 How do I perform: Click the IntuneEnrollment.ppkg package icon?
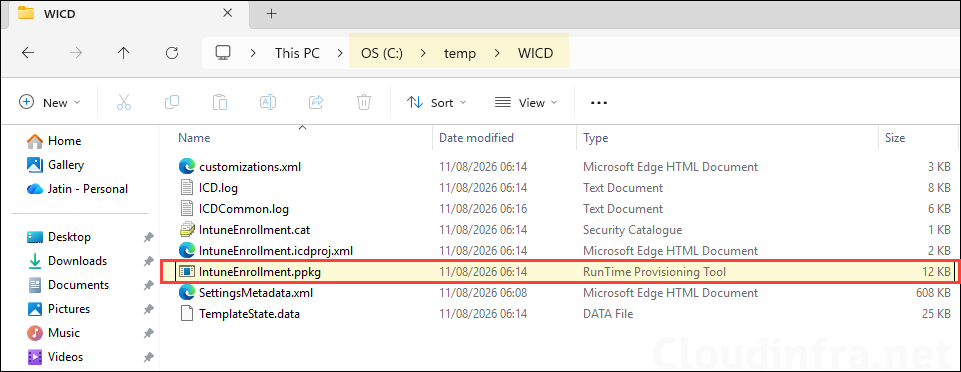tap(186, 271)
